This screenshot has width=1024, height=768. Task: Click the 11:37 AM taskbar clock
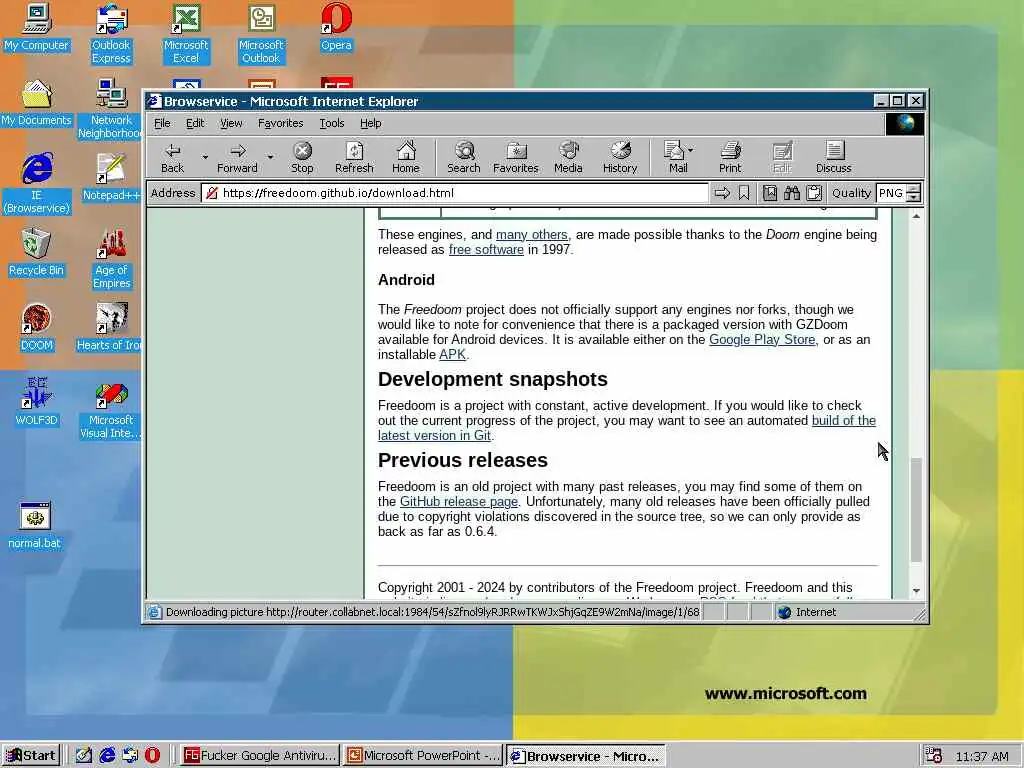tap(982, 756)
